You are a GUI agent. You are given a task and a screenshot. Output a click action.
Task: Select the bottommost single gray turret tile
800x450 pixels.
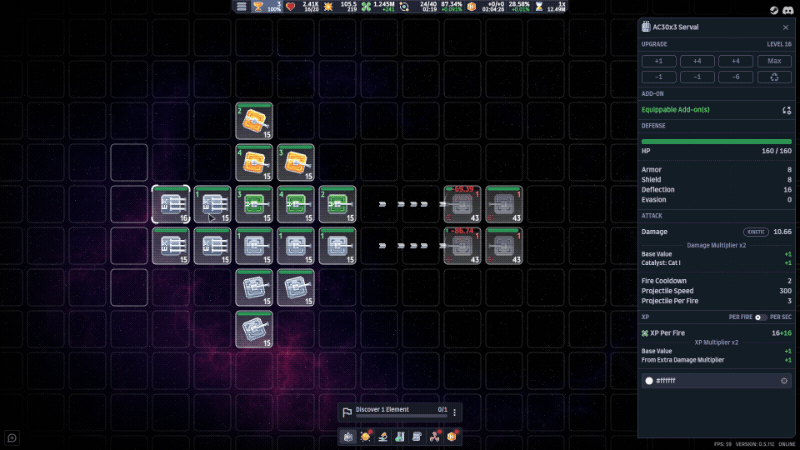(x=254, y=330)
